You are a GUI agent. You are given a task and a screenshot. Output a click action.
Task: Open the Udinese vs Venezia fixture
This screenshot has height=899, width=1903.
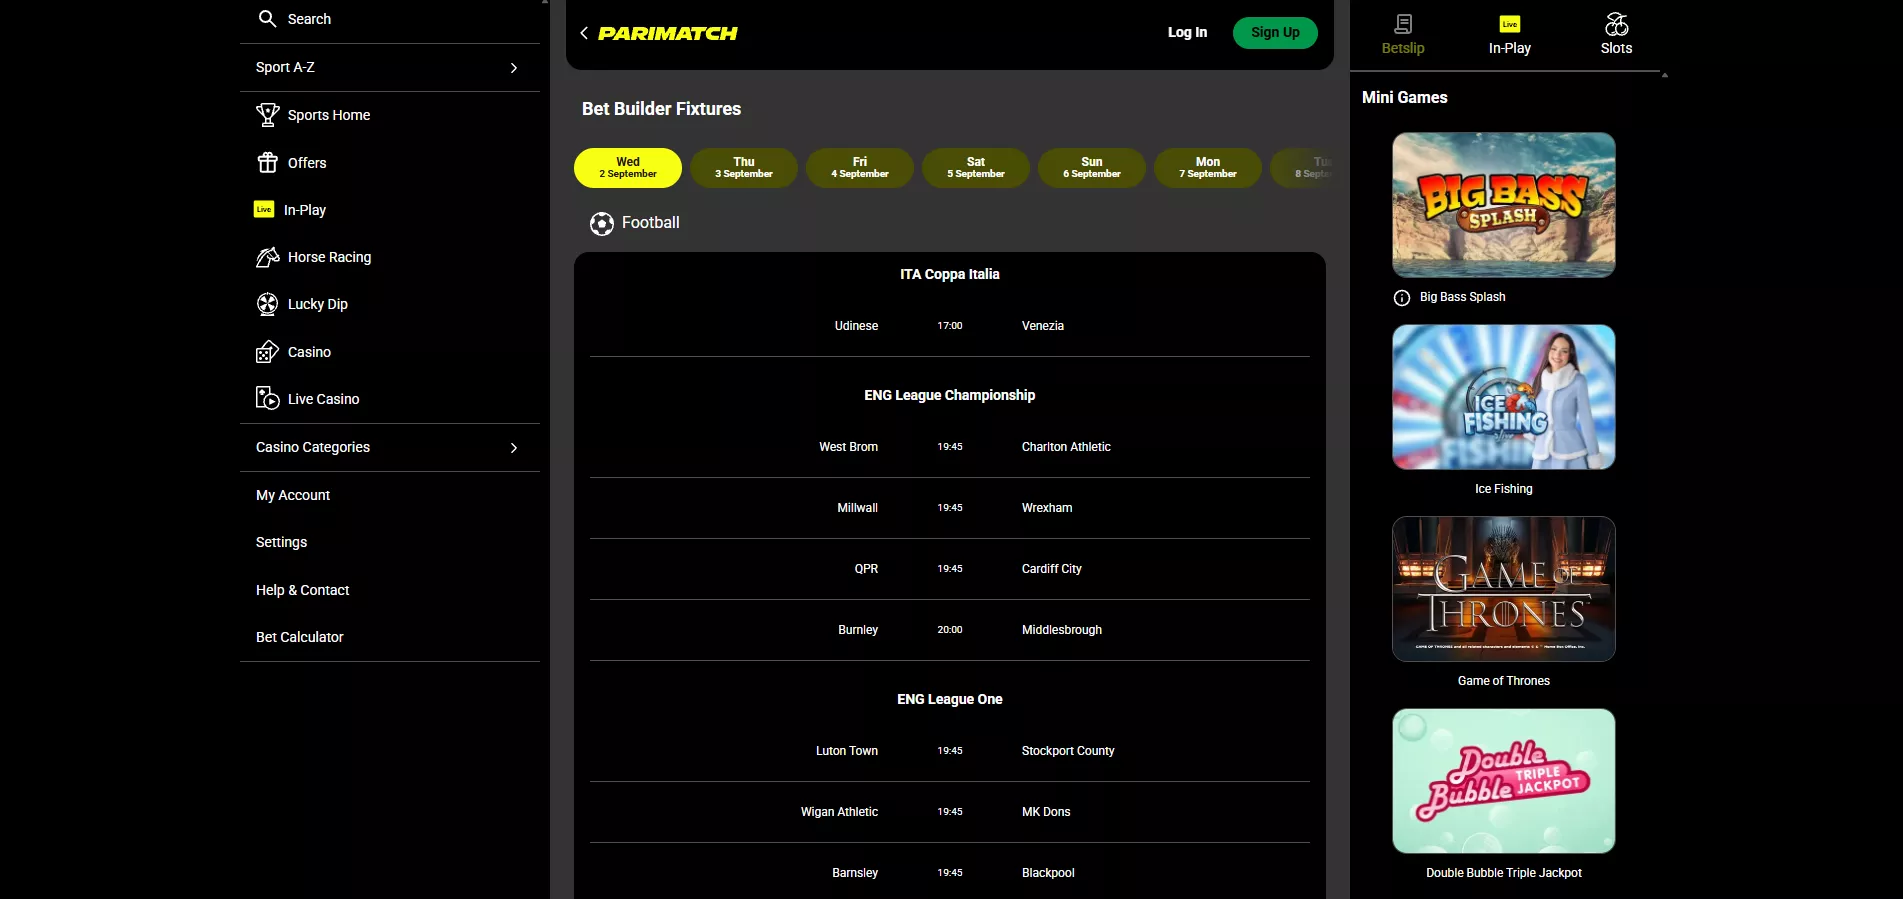point(950,326)
